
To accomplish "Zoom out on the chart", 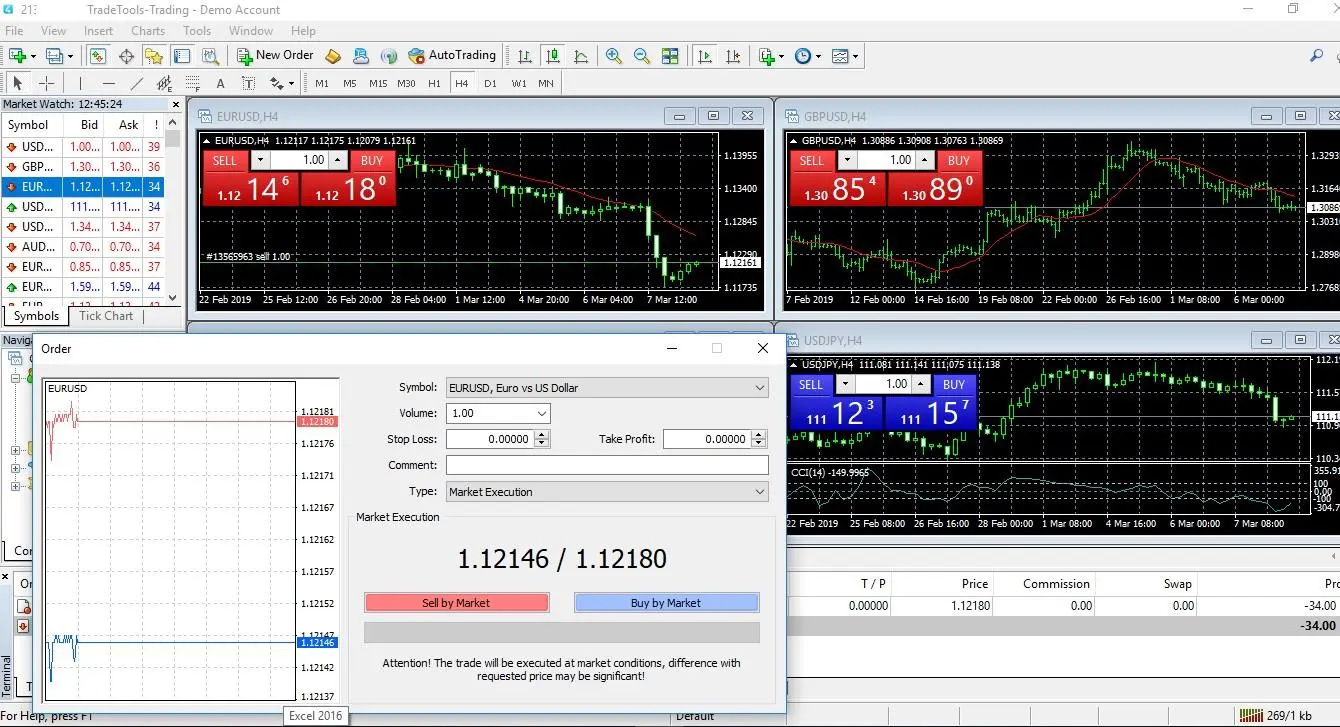I will click(641, 56).
